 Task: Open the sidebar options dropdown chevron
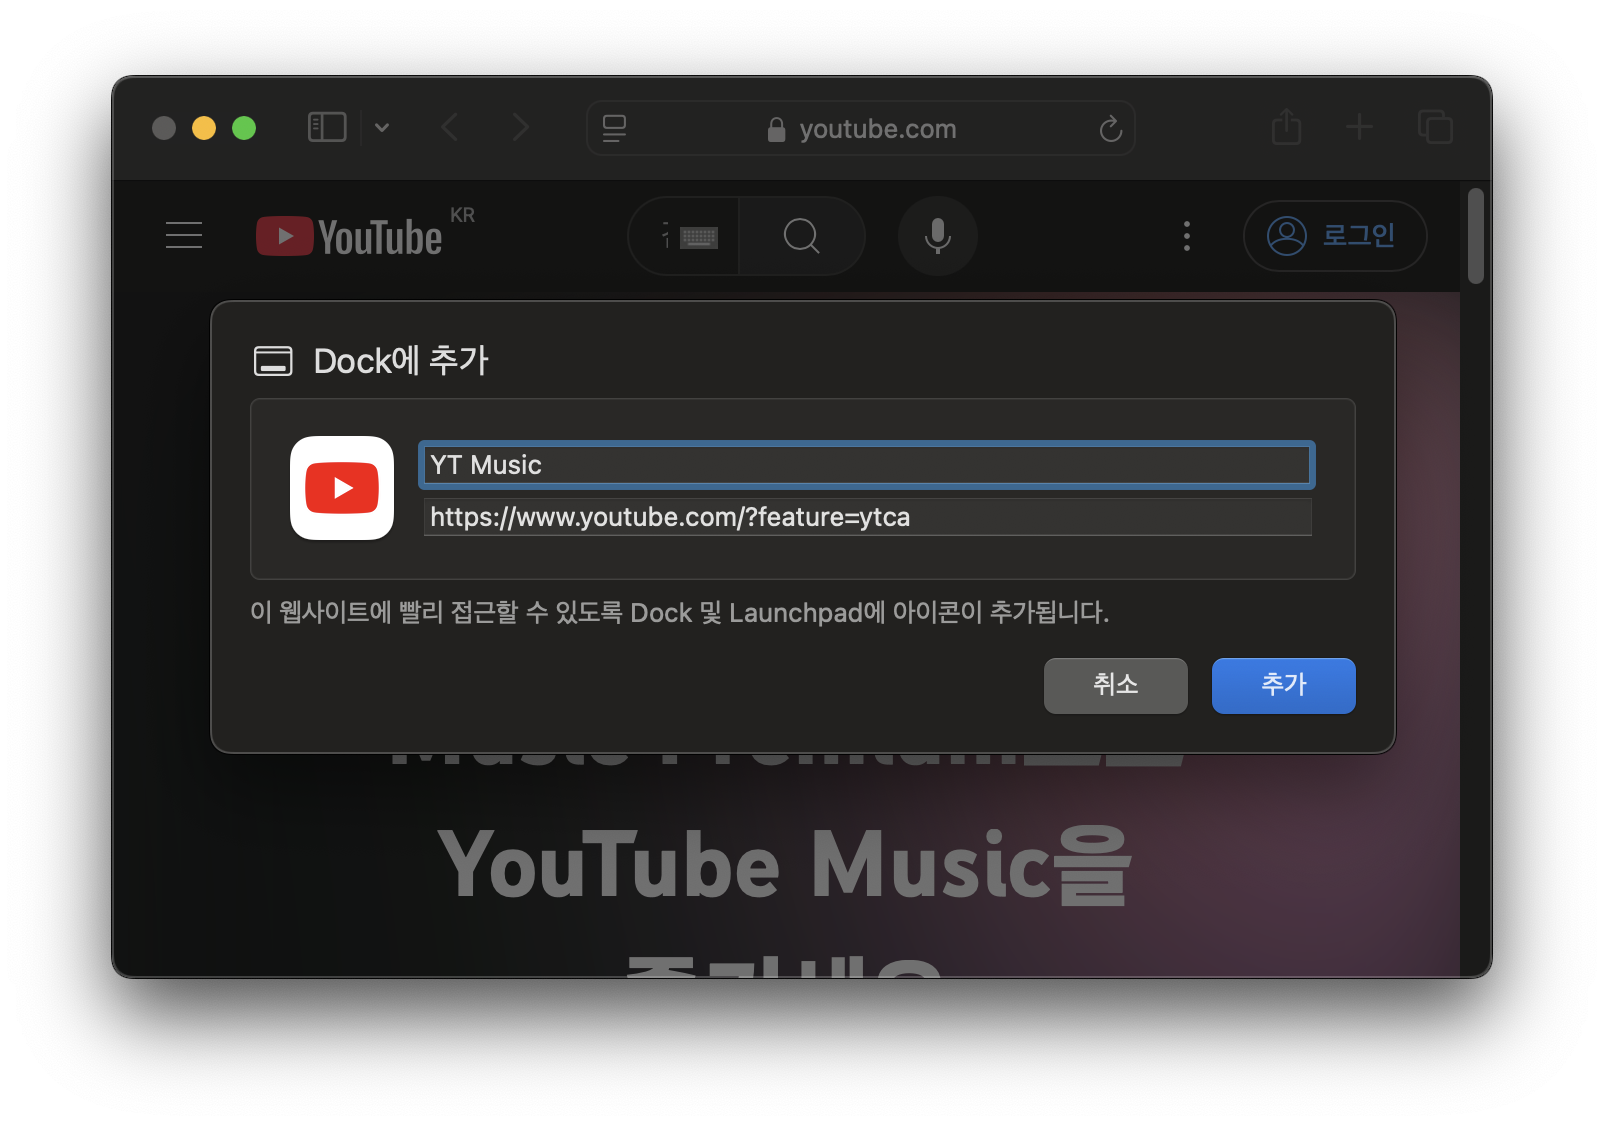382,128
